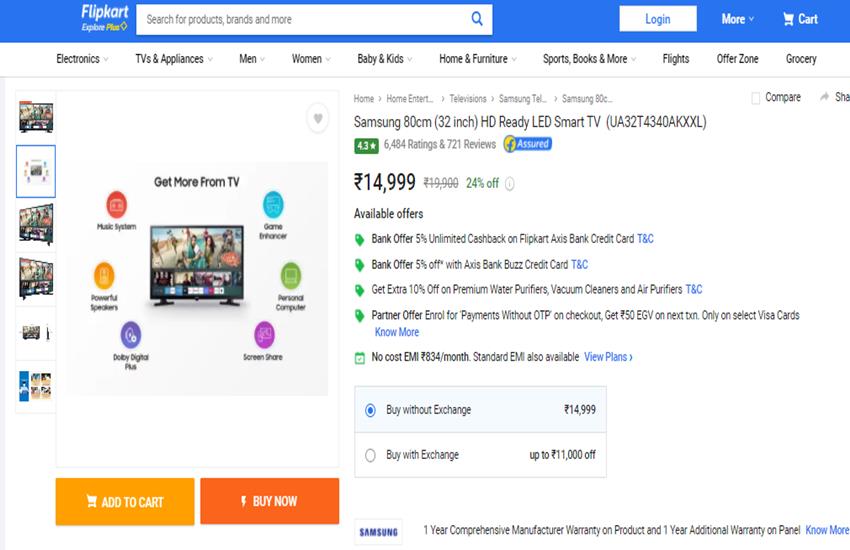Open the shopping cart icon
This screenshot has width=850, height=550.
[x=789, y=19]
